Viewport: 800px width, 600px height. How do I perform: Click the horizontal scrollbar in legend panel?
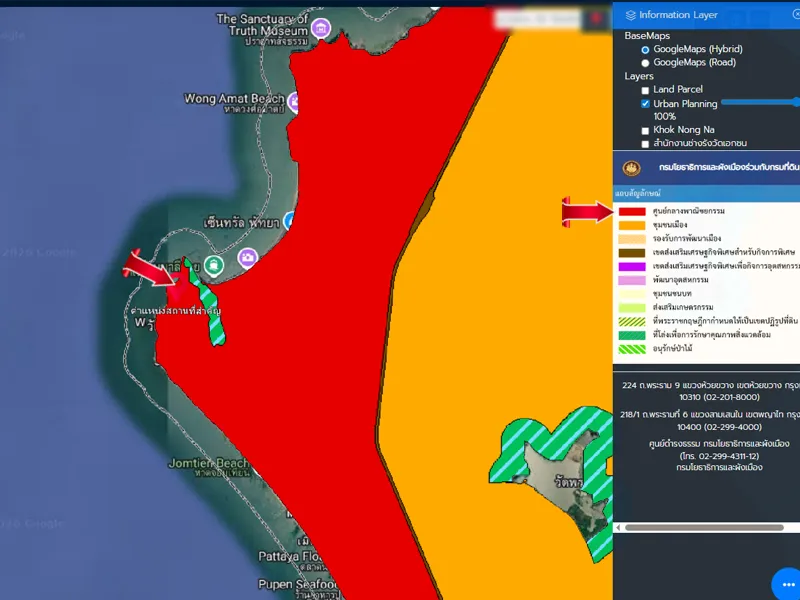700,527
